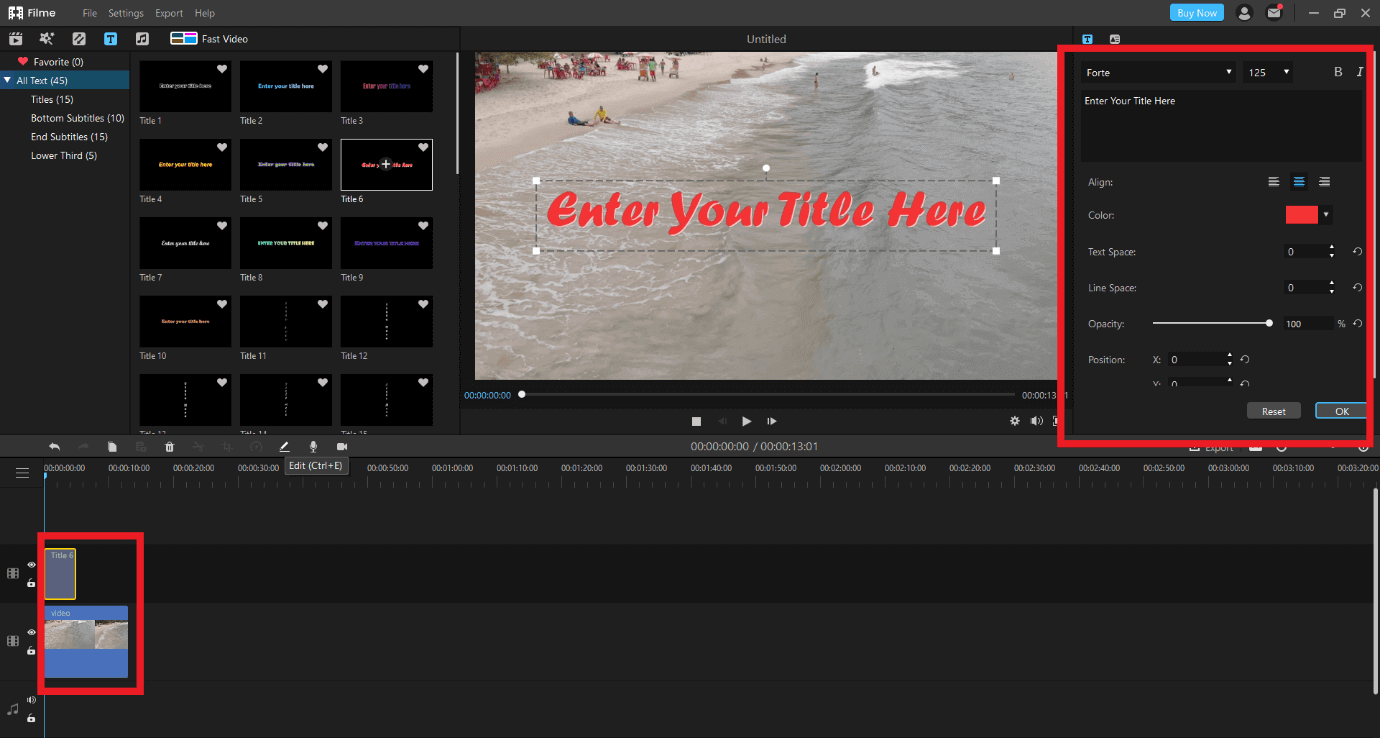This screenshot has height=738, width=1380.
Task: Step to the next frame
Action: [772, 421]
